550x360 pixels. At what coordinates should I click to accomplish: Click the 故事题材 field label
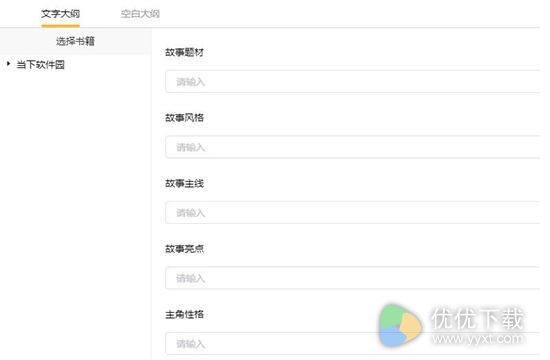[185, 52]
